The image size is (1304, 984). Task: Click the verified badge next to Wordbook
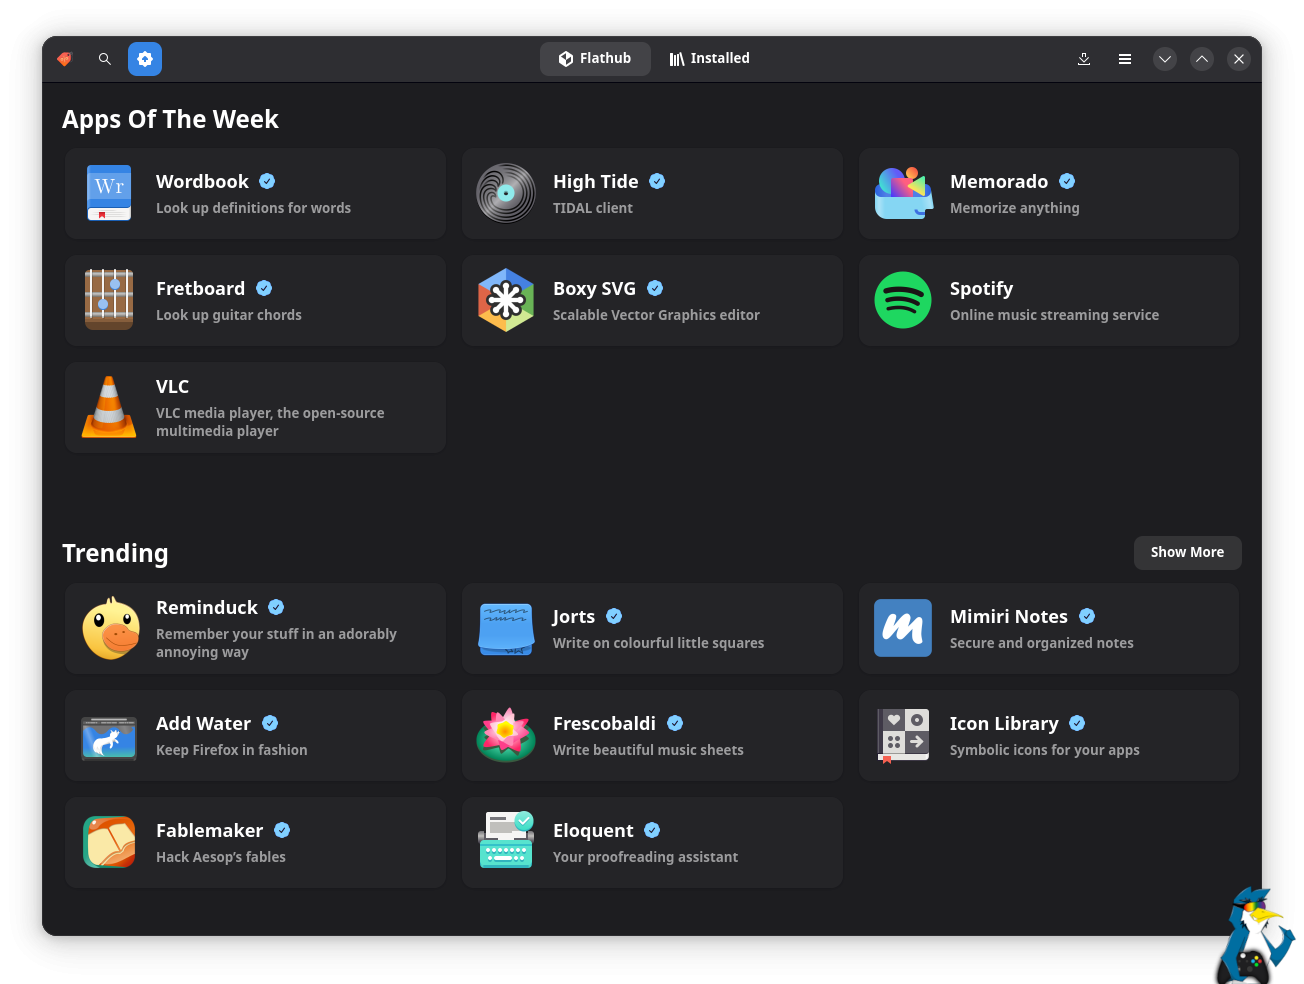[267, 181]
